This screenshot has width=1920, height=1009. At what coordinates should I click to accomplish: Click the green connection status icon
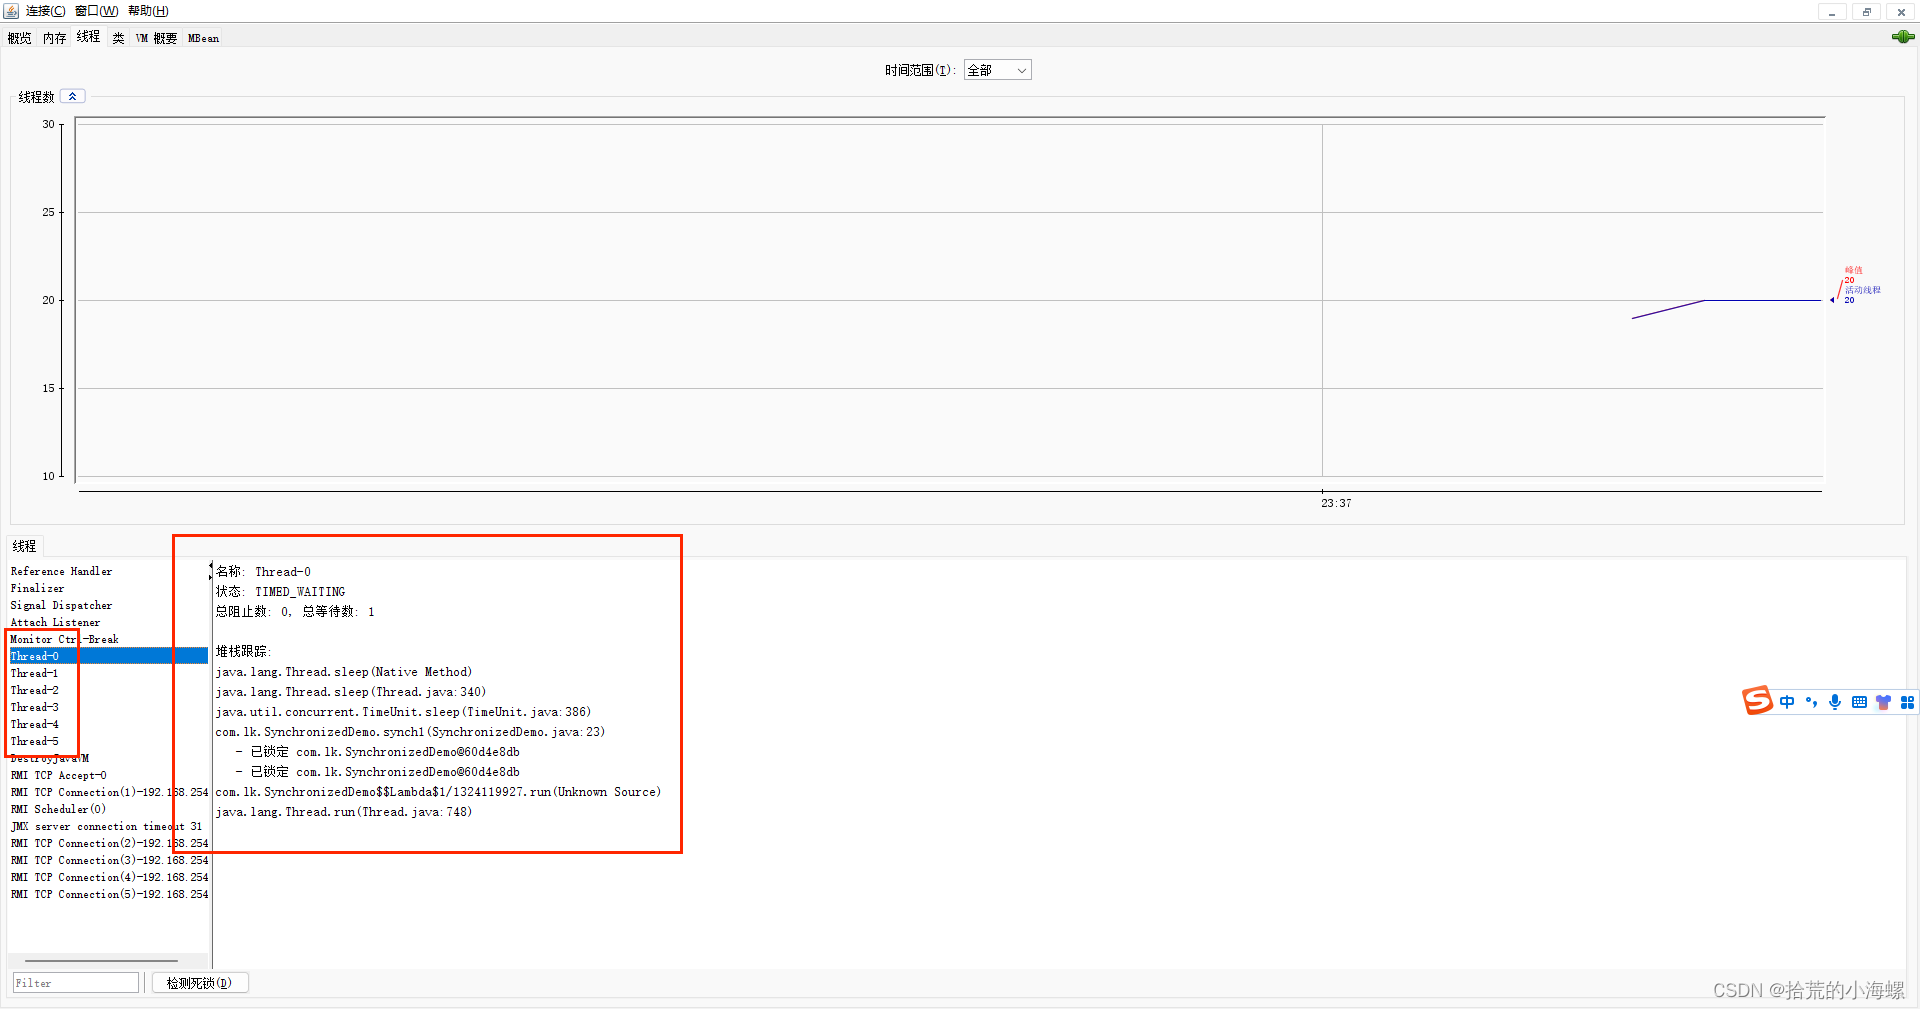click(1902, 37)
